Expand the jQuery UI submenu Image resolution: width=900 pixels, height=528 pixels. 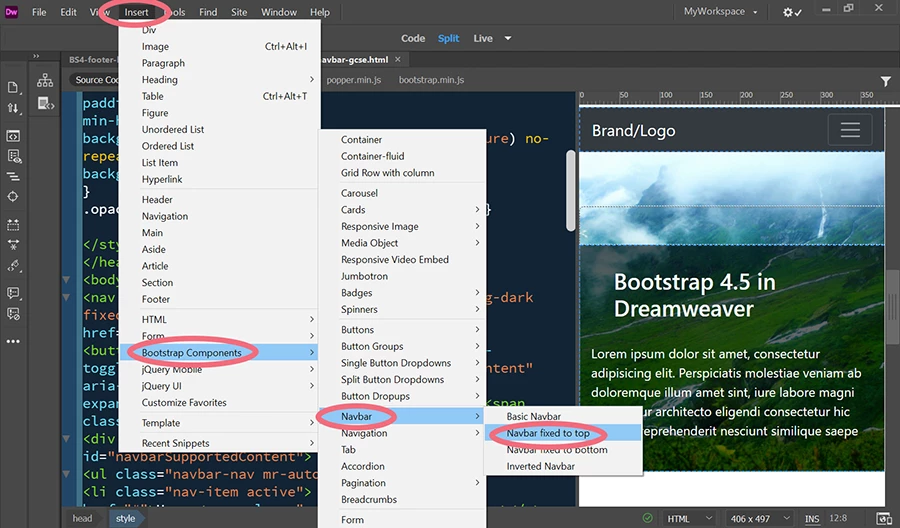[219, 386]
